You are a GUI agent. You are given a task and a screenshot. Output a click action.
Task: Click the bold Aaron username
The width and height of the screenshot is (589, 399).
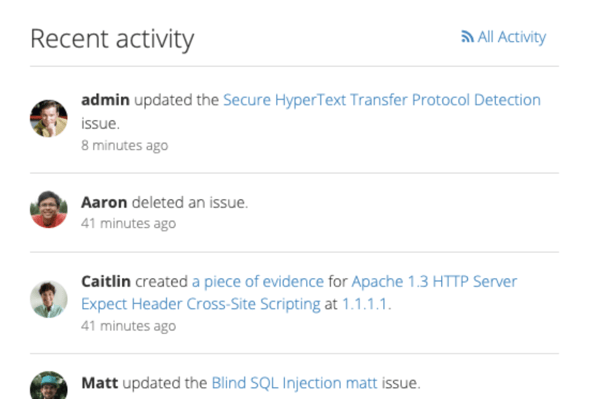(104, 203)
